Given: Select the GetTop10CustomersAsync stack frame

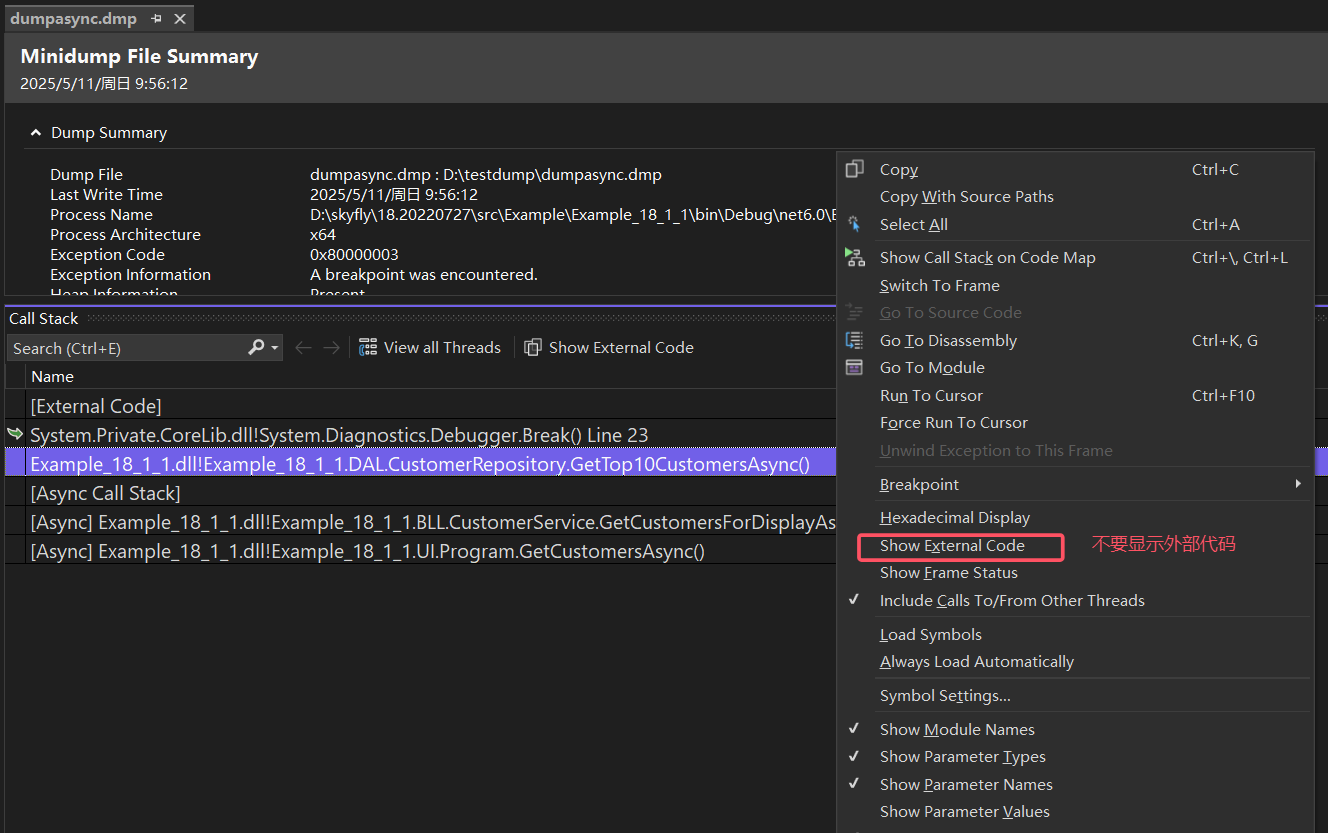Looking at the screenshot, I should coord(420,464).
